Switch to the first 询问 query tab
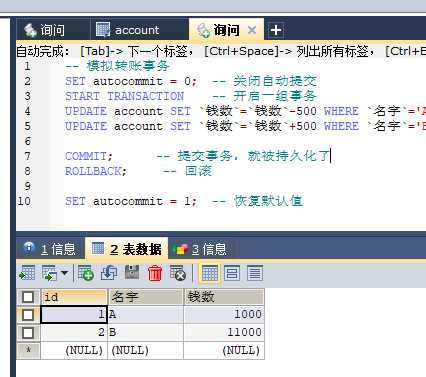 [53, 30]
